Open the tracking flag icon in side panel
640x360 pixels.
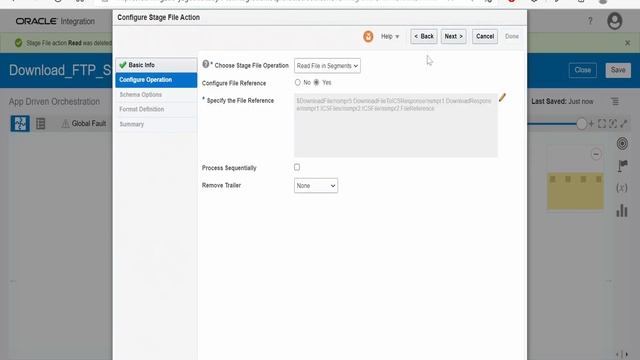[622, 166]
